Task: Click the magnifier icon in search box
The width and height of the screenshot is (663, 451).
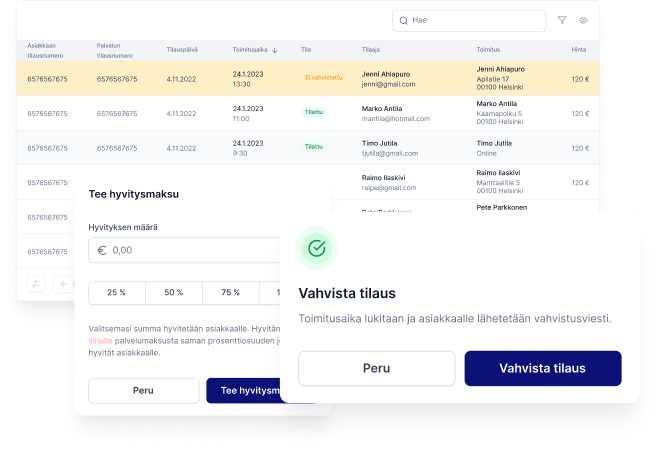Action: click(x=403, y=20)
